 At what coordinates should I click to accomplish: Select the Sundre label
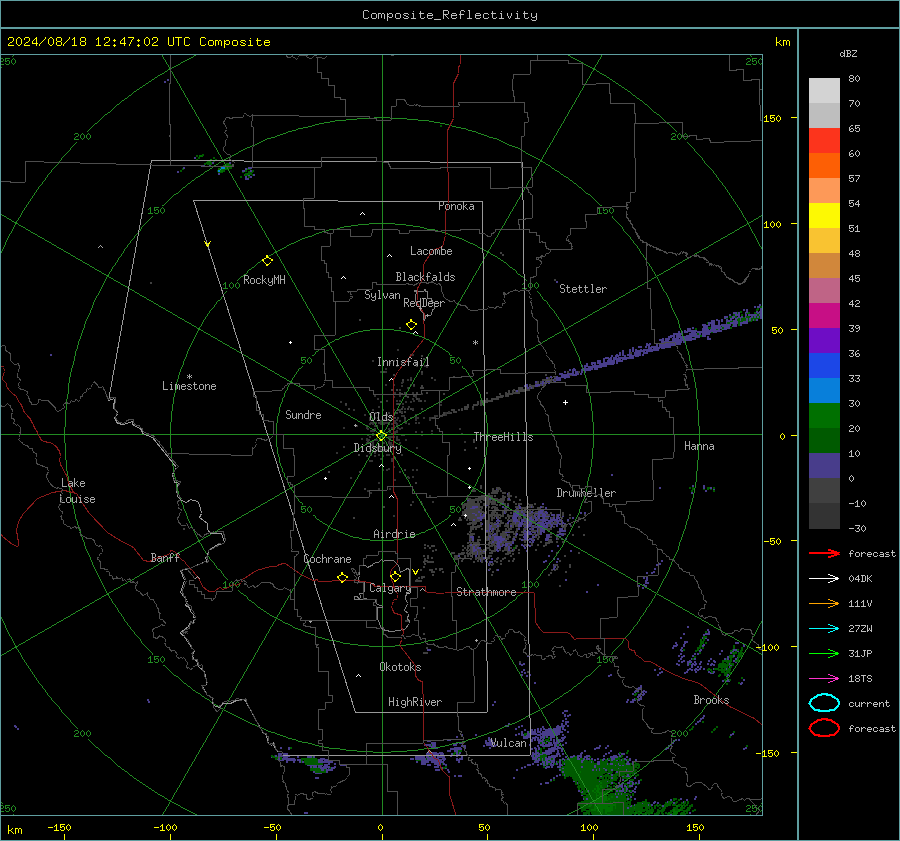tap(303, 414)
